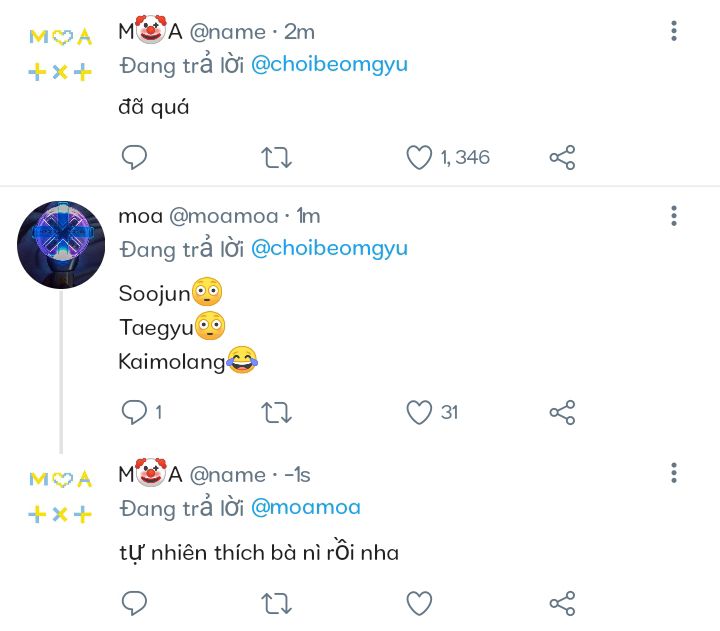Screen dimensions: 720x631
Task: Open @choibeomgyu mention in the first tweet
Action: pos(329,65)
